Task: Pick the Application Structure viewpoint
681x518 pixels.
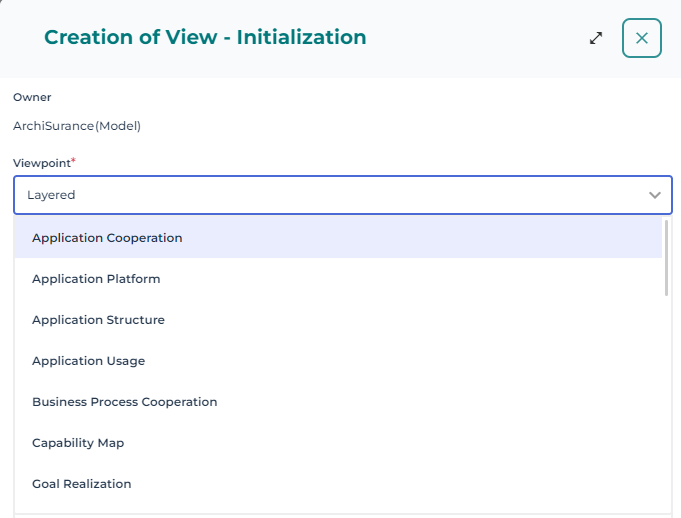Action: (98, 320)
